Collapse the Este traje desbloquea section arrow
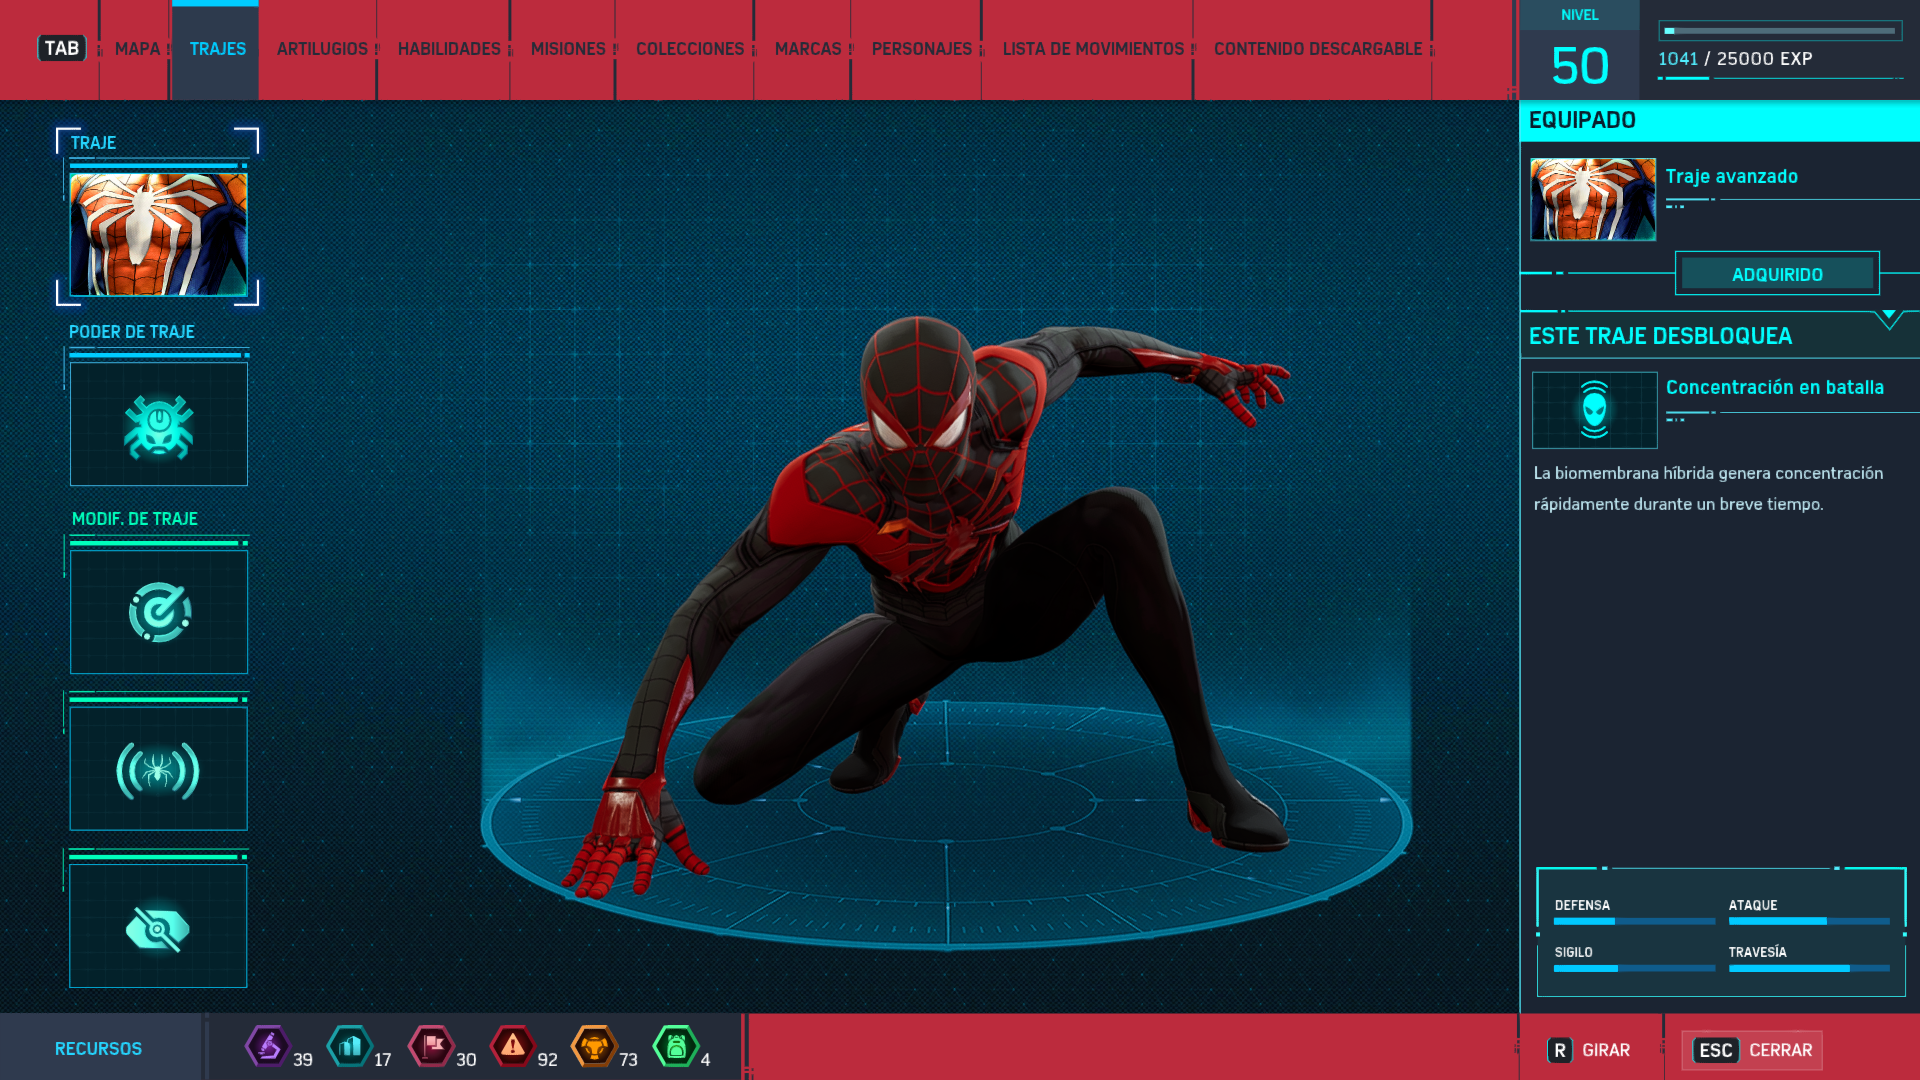 [1889, 318]
